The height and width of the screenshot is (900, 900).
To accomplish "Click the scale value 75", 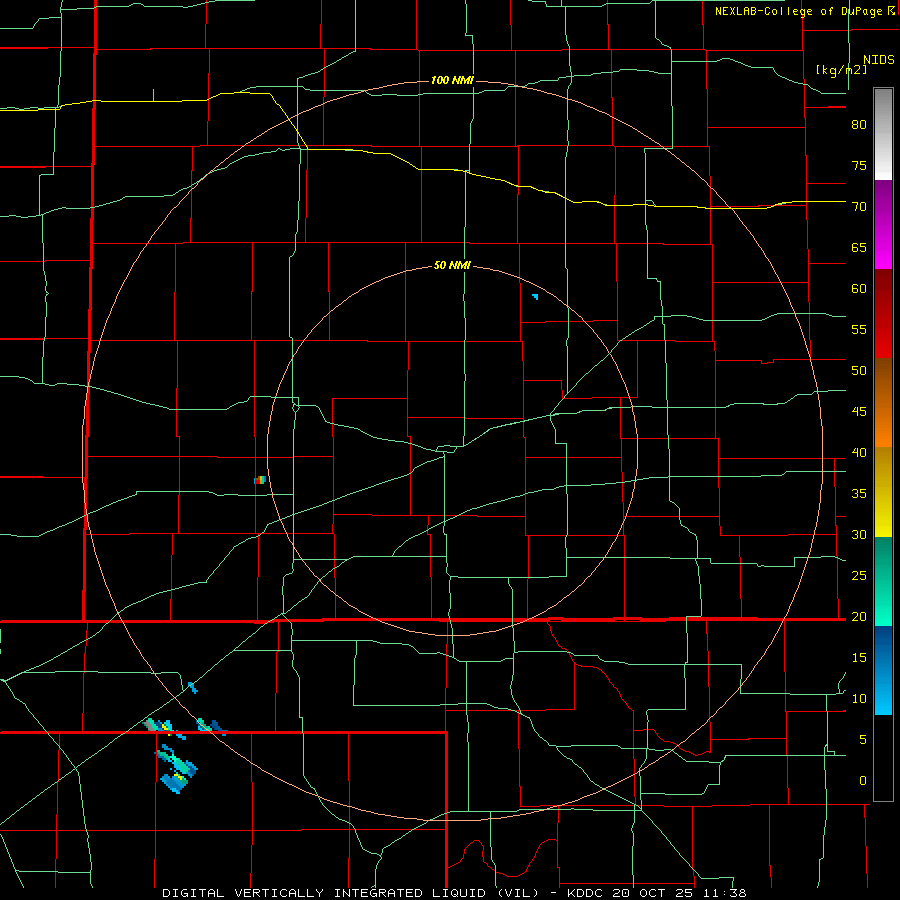I will coord(859,165).
